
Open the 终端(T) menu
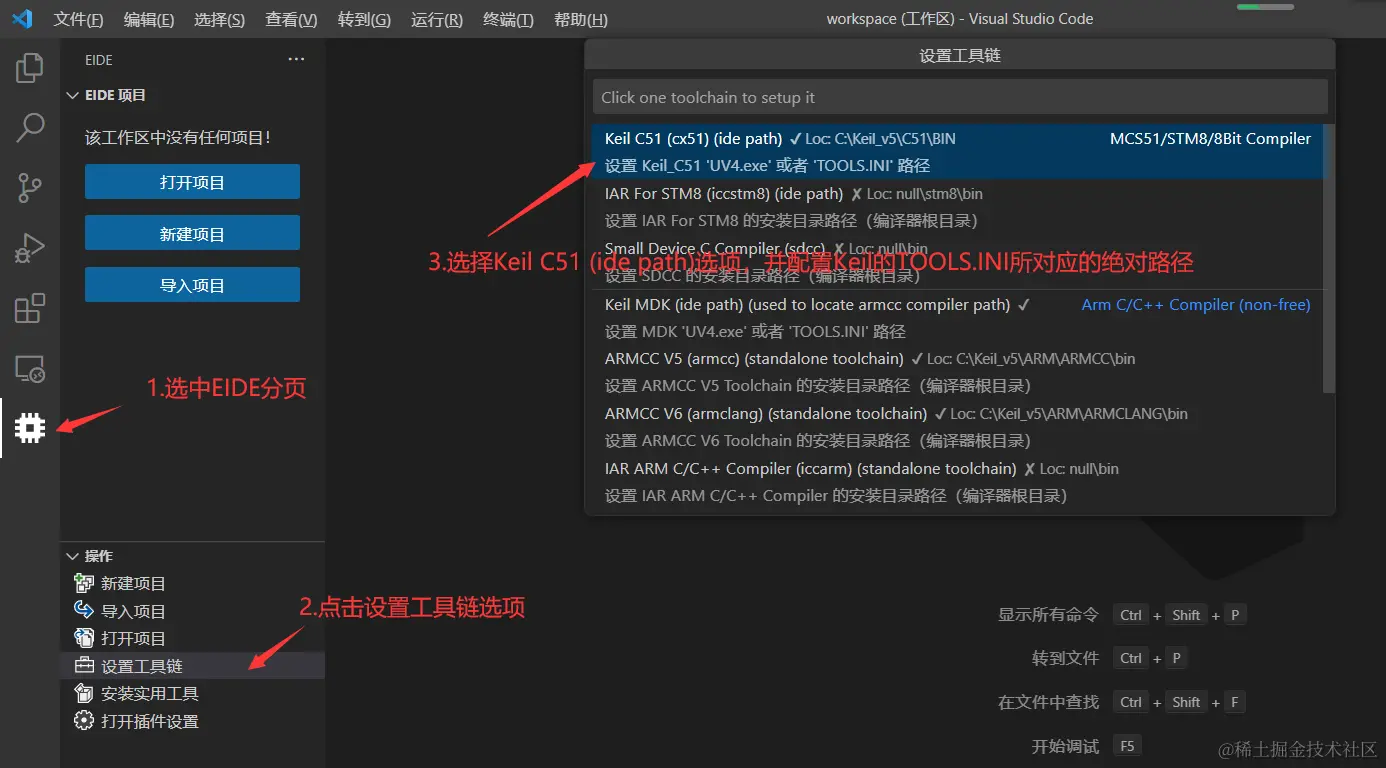tap(508, 20)
